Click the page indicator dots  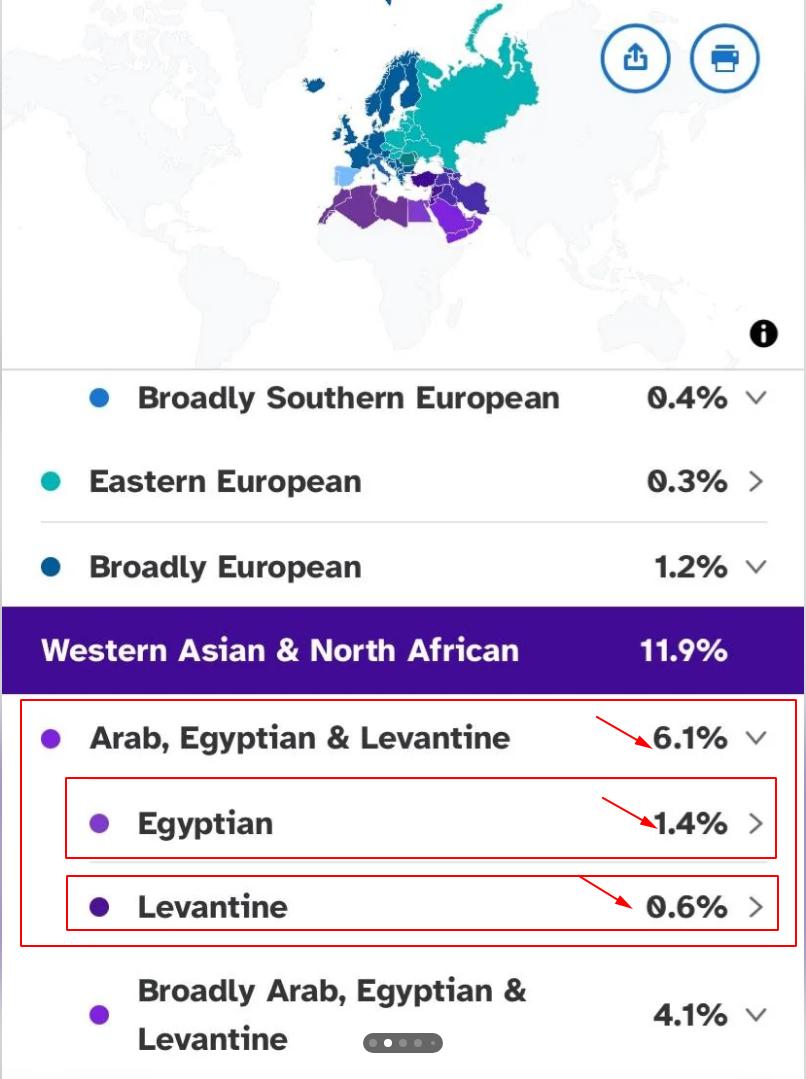click(403, 1043)
